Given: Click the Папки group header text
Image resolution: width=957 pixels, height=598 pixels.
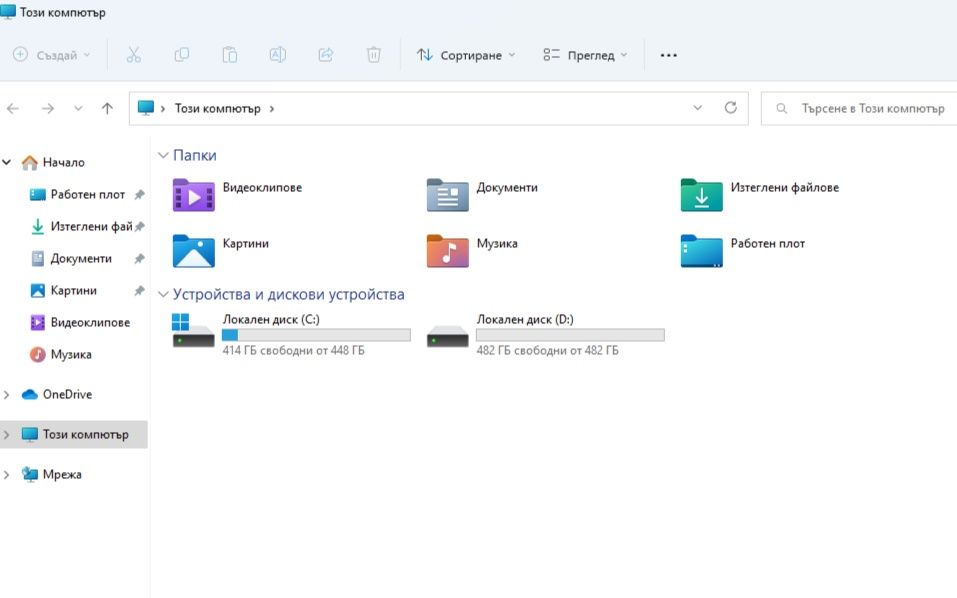Looking at the screenshot, I should pyautogui.click(x=195, y=156).
